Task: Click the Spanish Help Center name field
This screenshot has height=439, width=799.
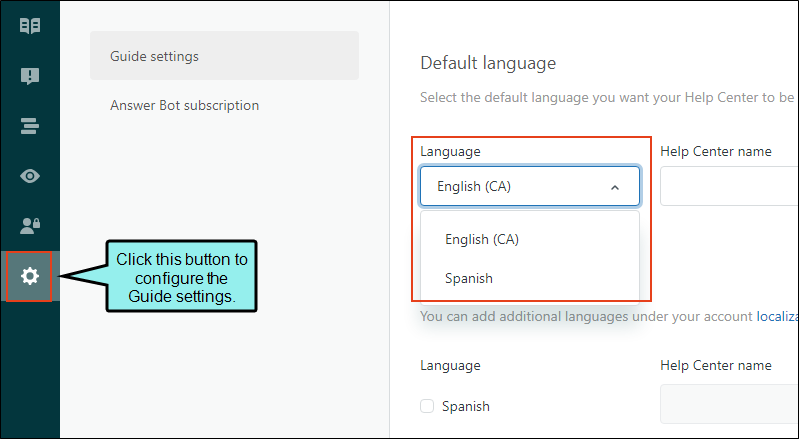Action: 730,404
